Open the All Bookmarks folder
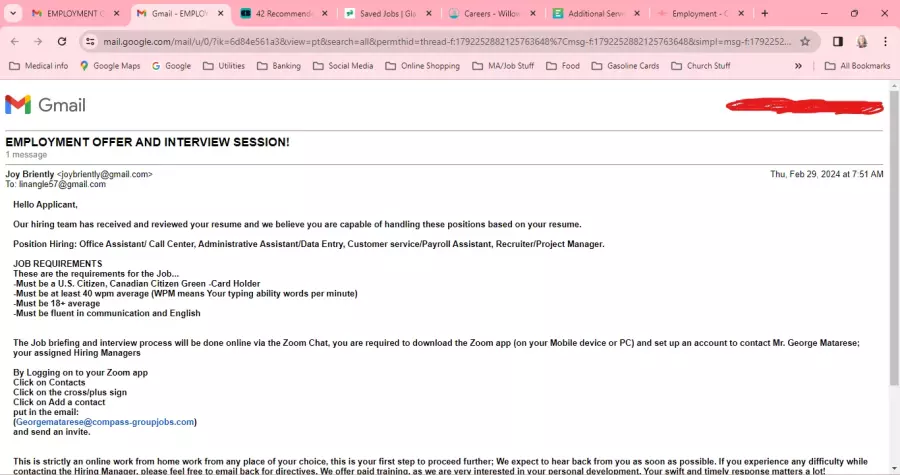Viewport: 900px width, 475px height. point(858,66)
